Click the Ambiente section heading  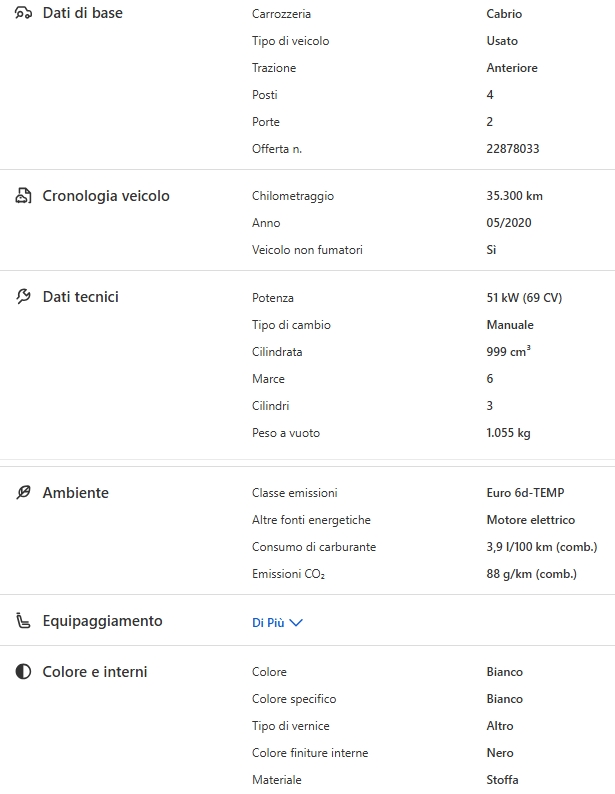[x=76, y=493]
